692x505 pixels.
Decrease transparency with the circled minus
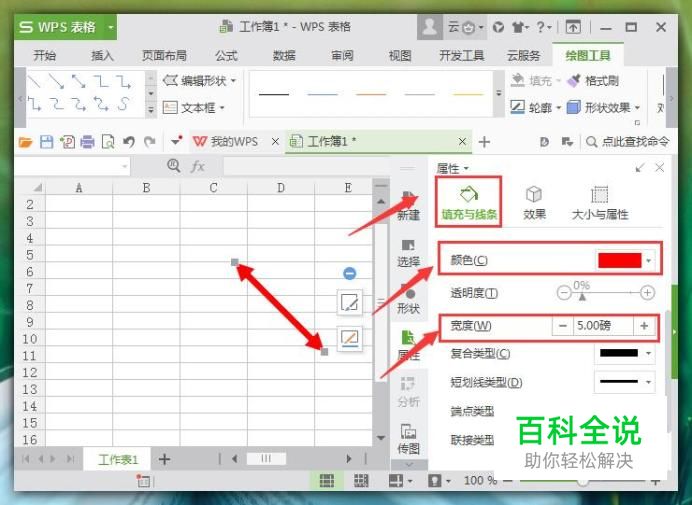pyautogui.click(x=564, y=292)
